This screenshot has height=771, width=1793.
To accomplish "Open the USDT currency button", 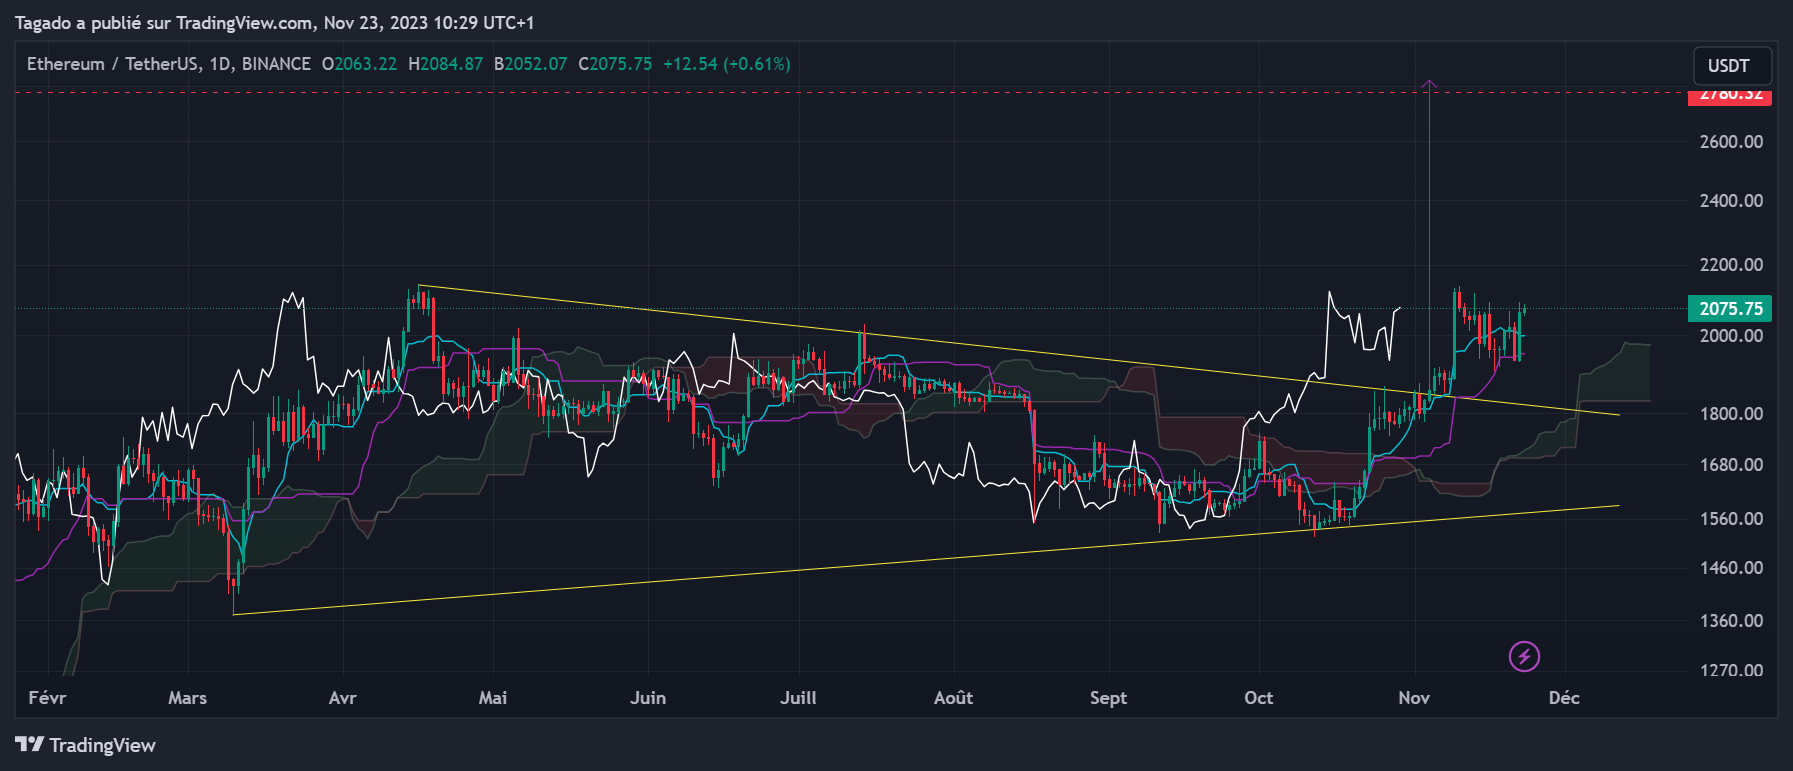I will click(1732, 66).
